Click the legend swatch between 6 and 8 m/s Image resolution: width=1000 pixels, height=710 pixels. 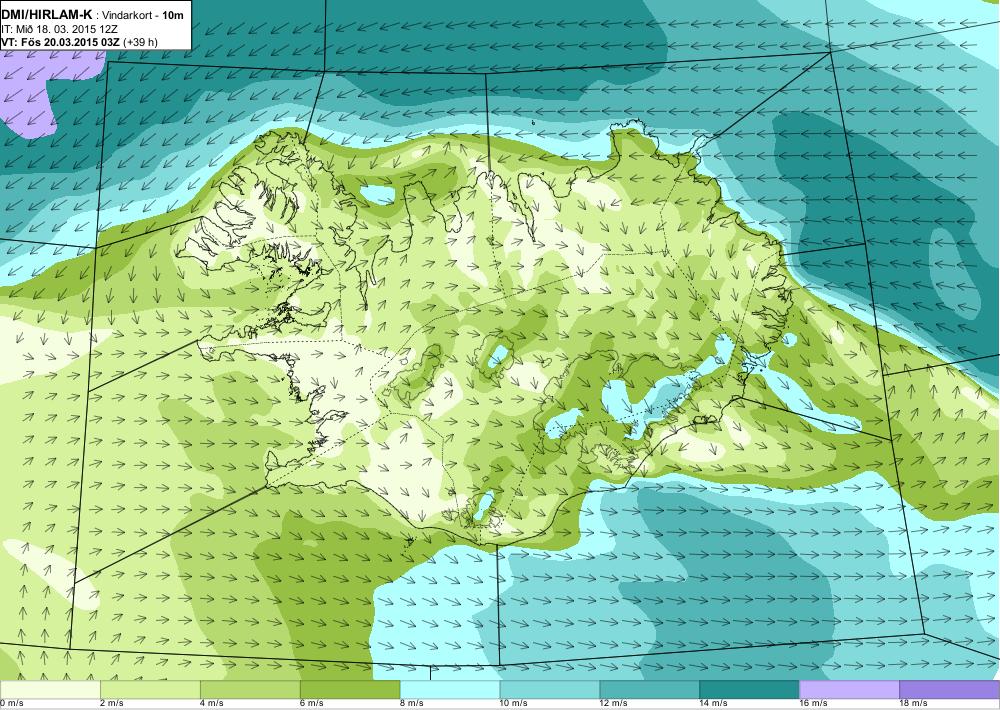point(350,690)
